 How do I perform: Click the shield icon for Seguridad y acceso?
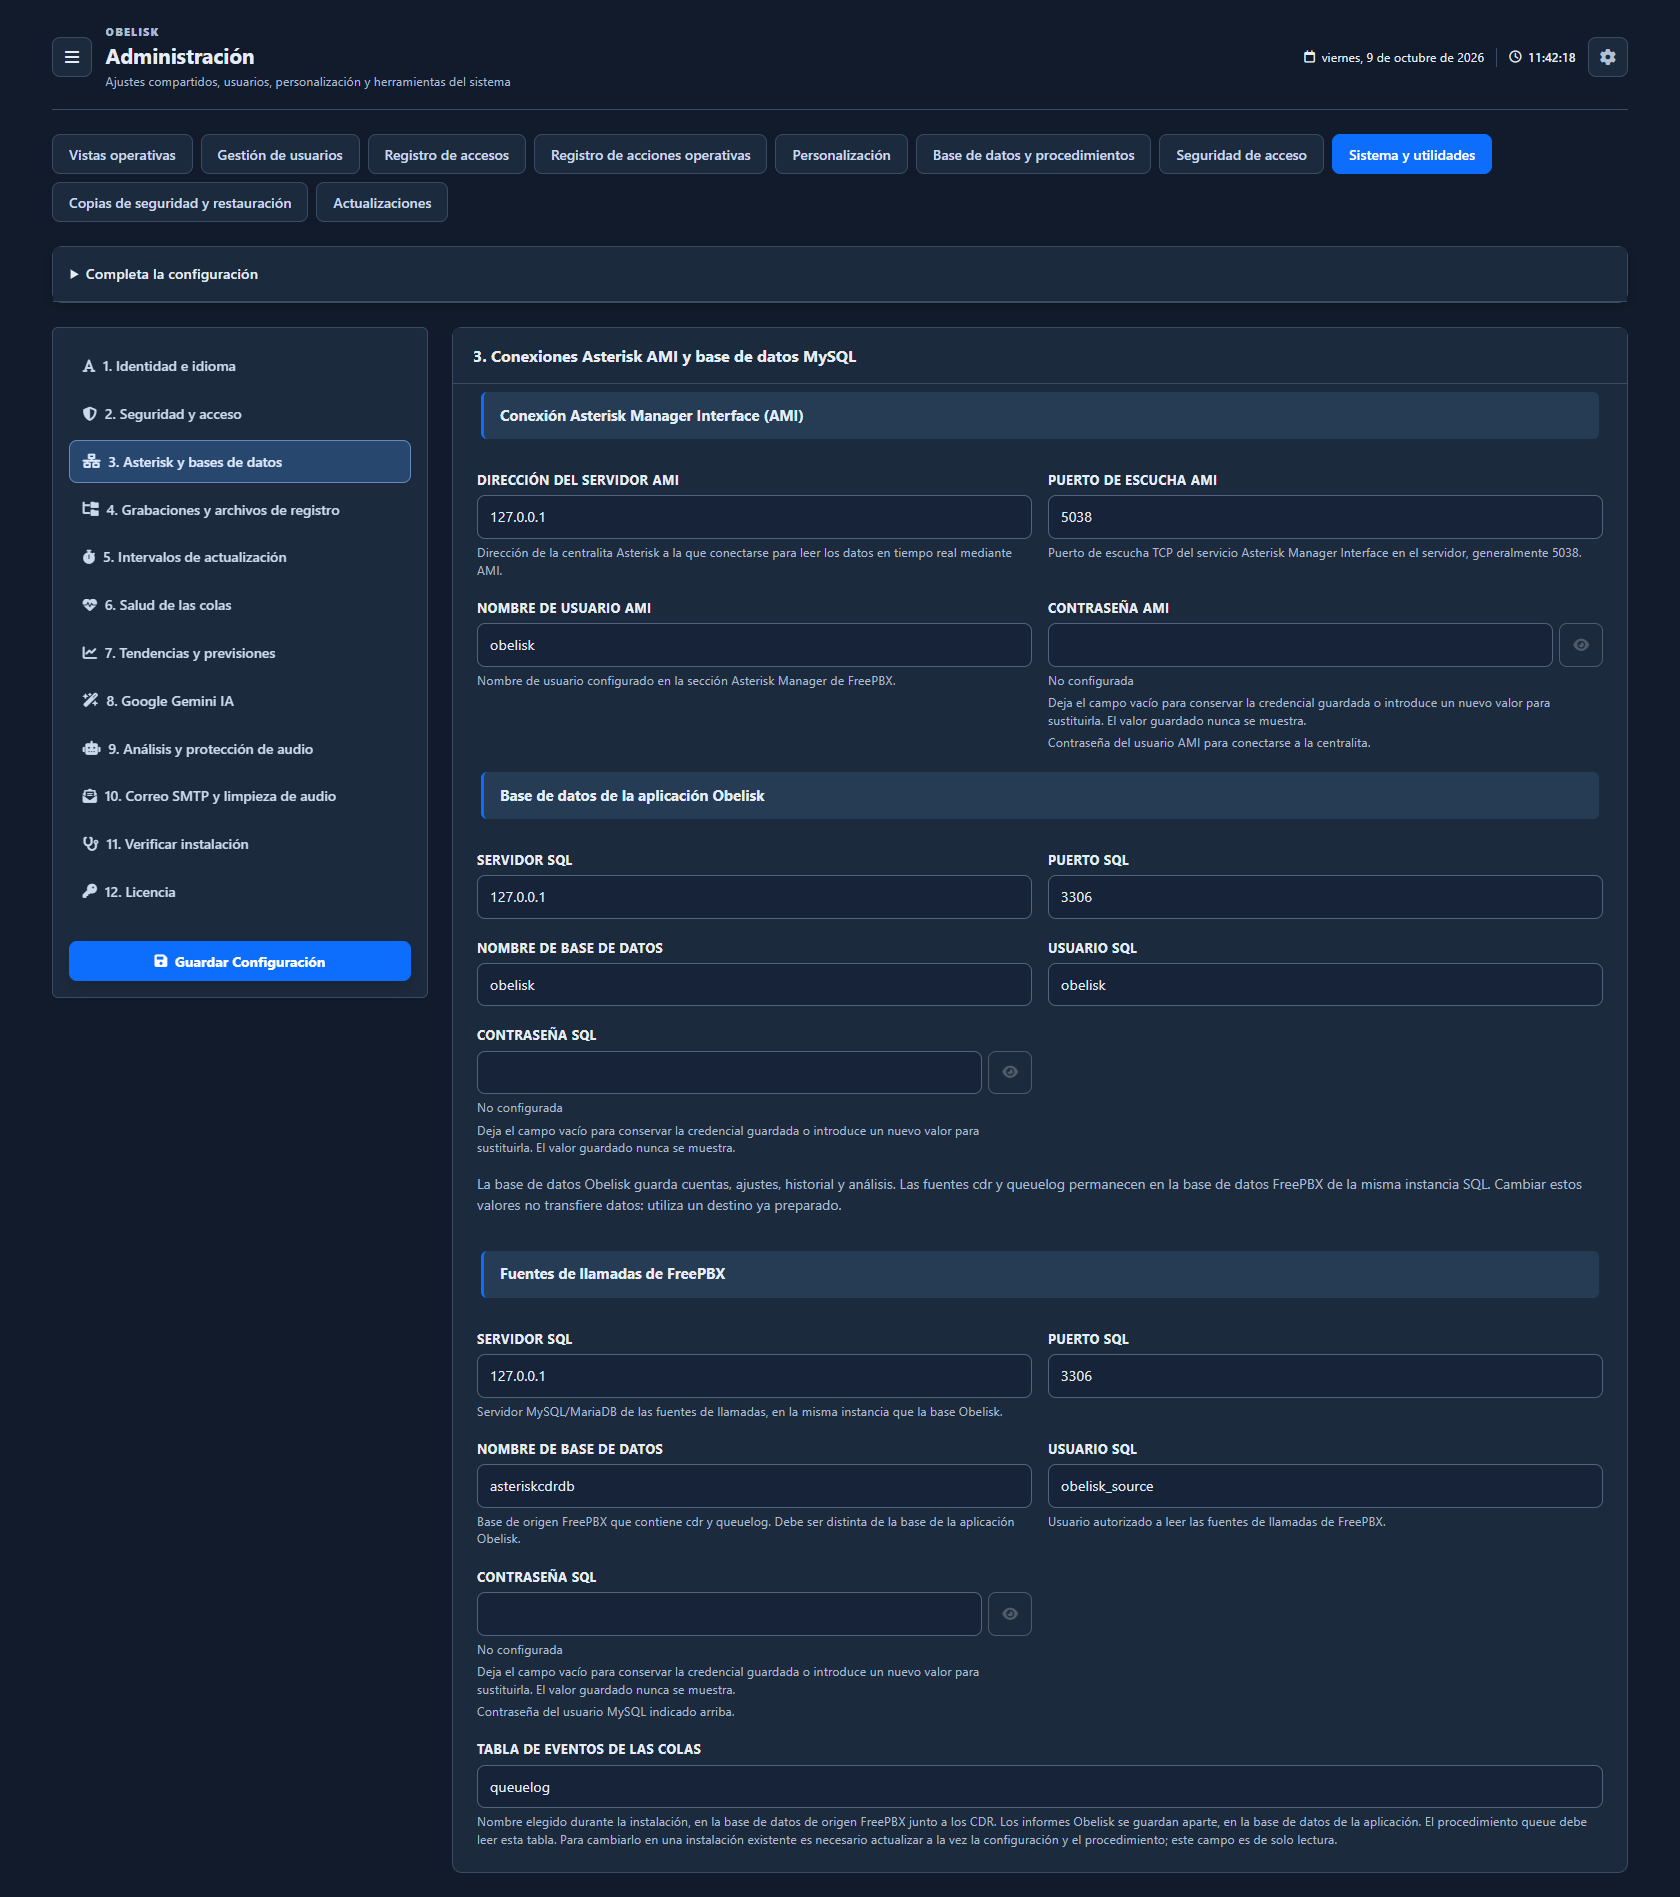click(x=90, y=414)
